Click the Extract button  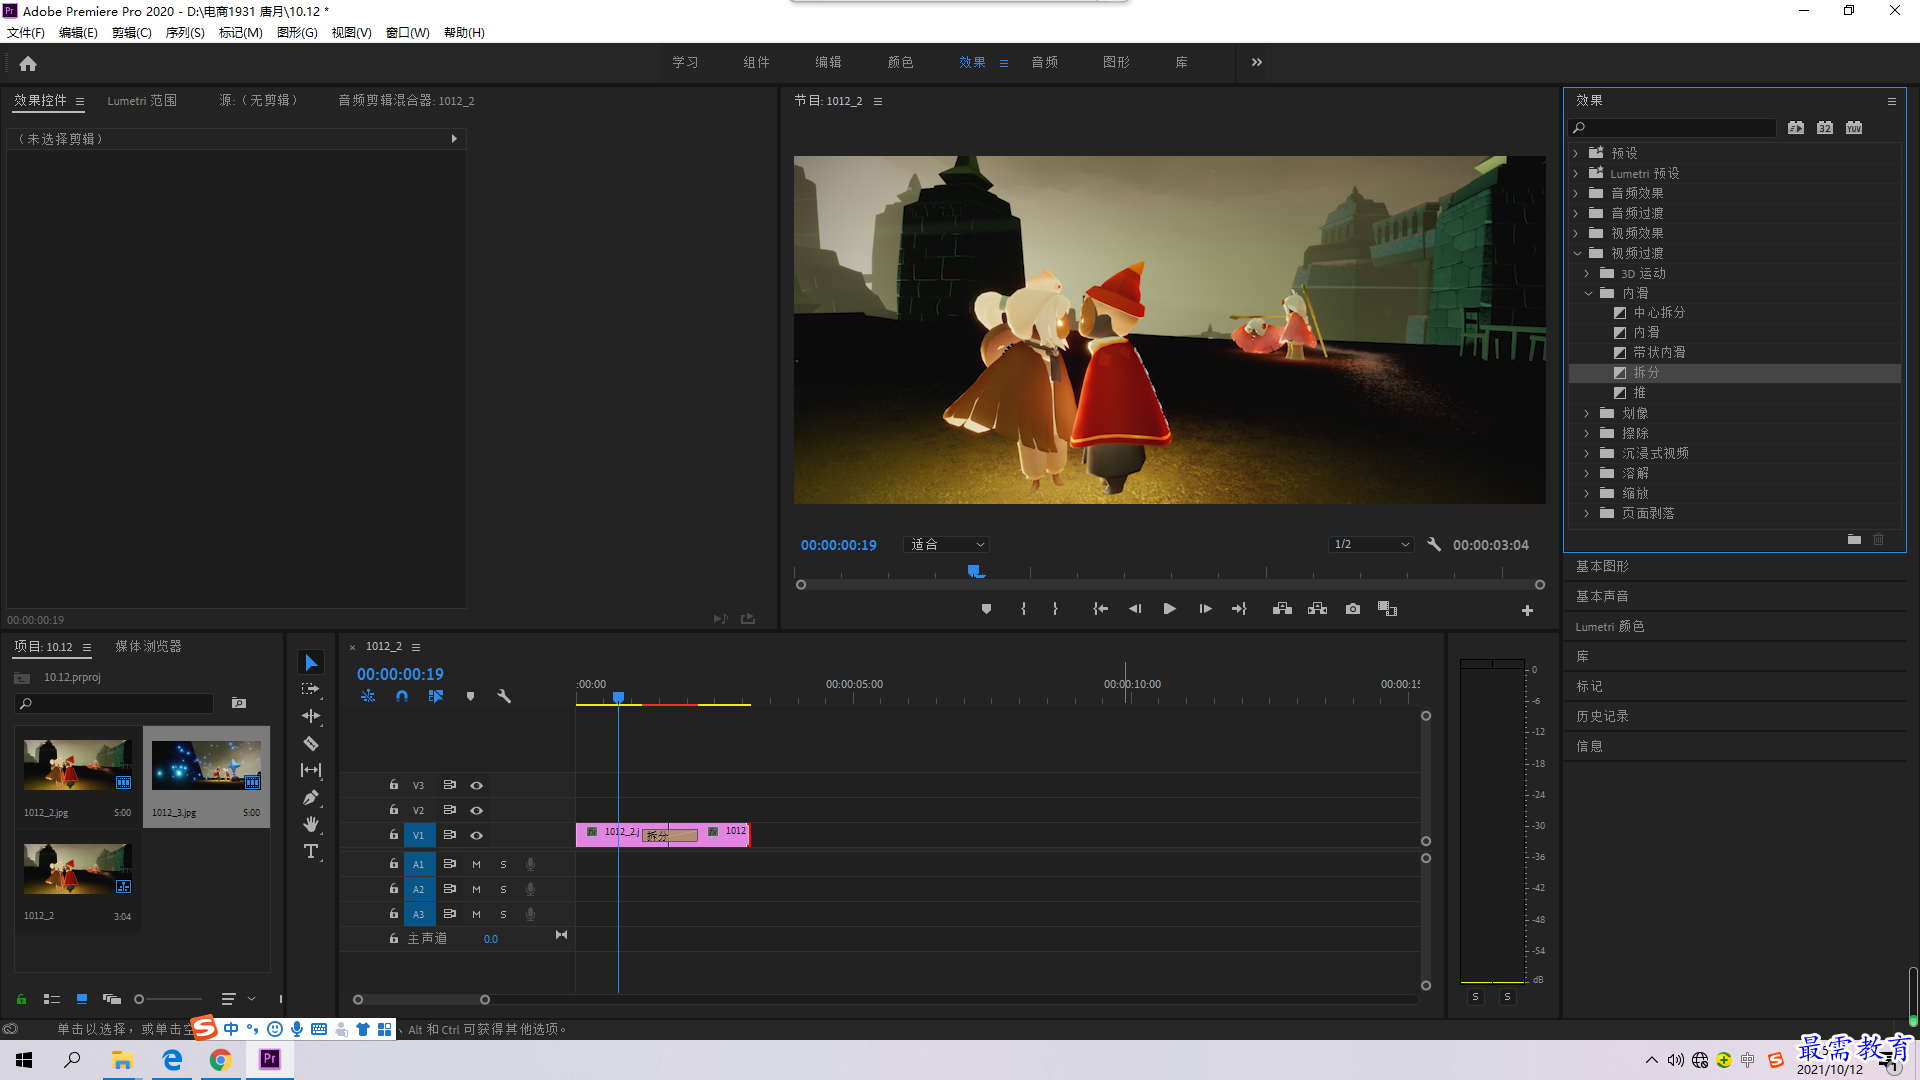[1317, 609]
